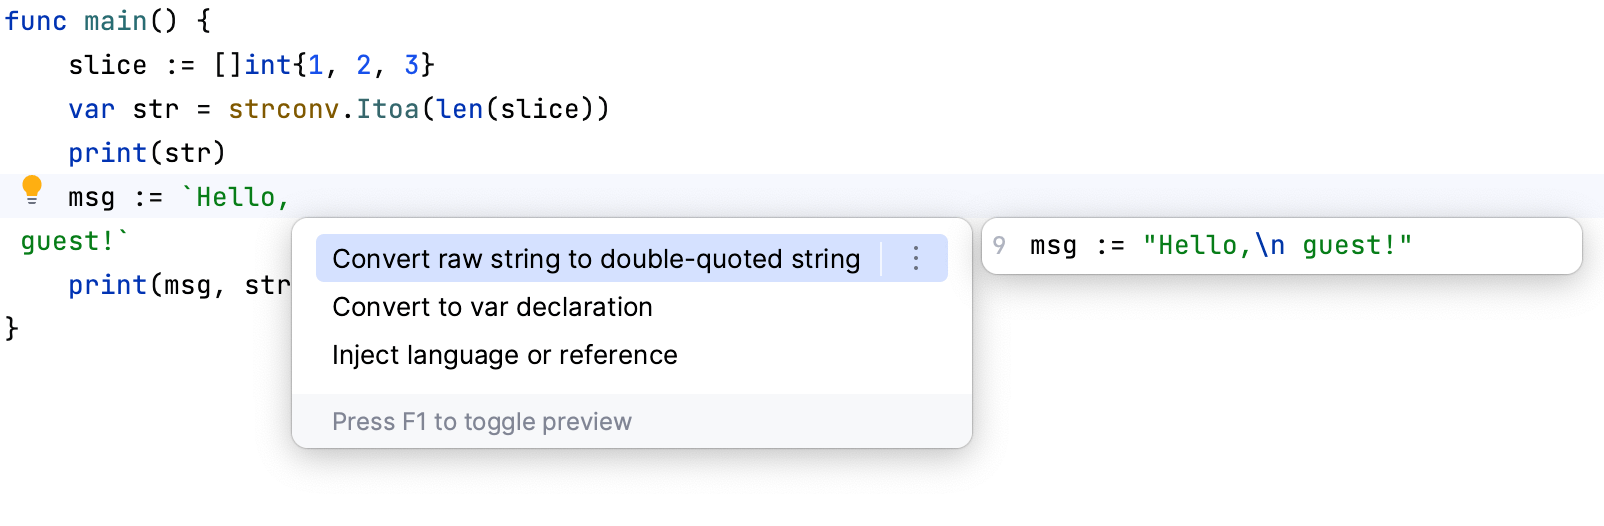Click the yellow intention lightbulb icon
Image resolution: width=1604 pixels, height=526 pixels.
tap(32, 189)
